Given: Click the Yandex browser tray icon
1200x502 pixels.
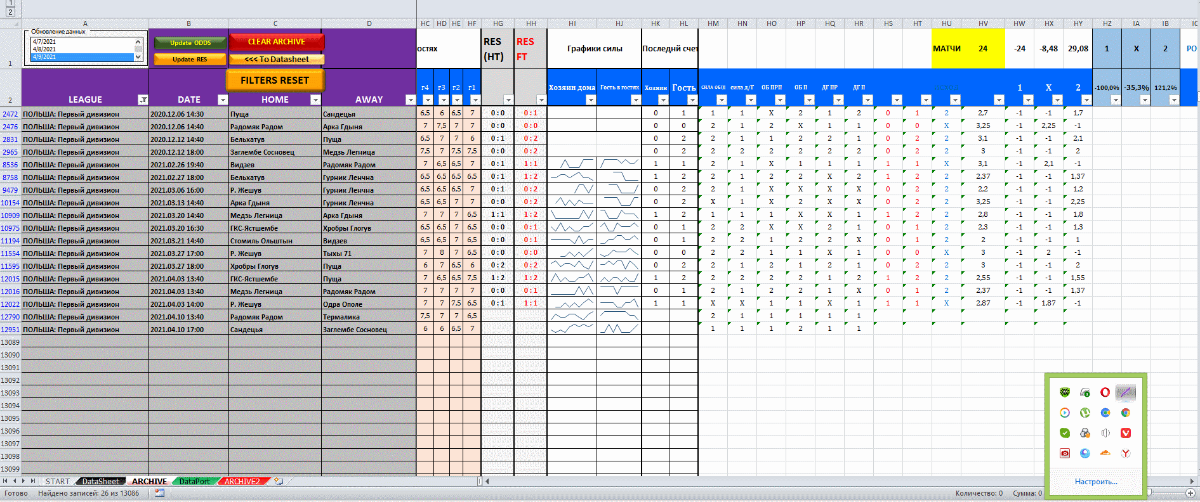Looking at the screenshot, I should 1126,452.
